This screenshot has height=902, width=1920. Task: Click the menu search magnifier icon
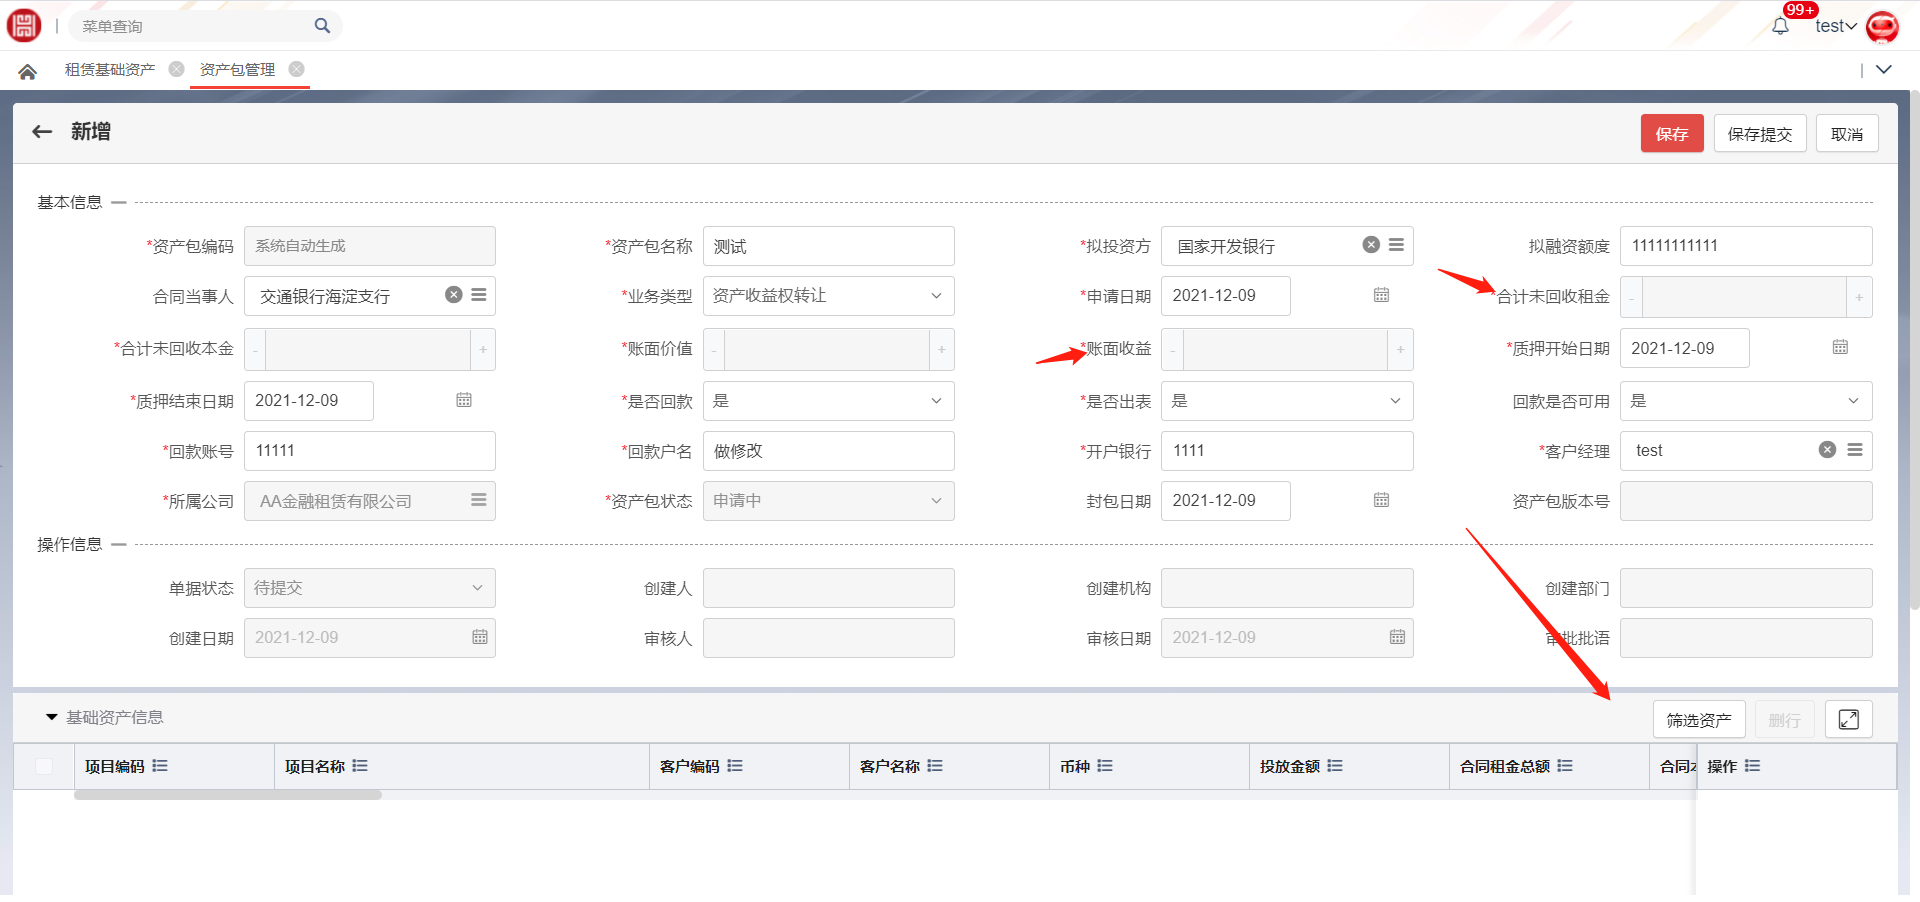point(322,26)
